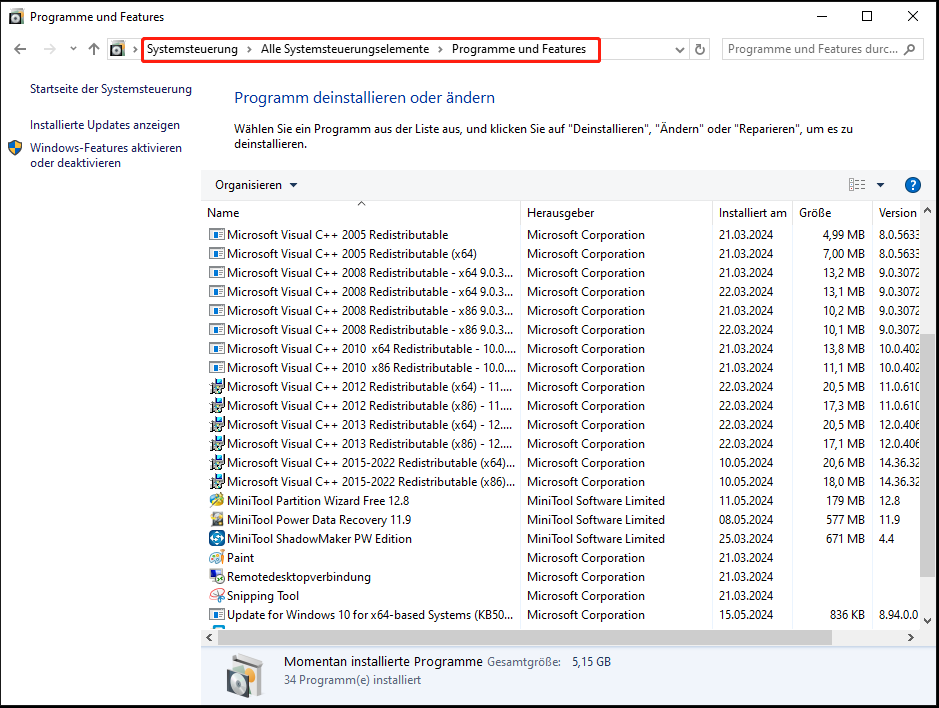Click the MiniTool ShadowMaker icon

pos(216,538)
